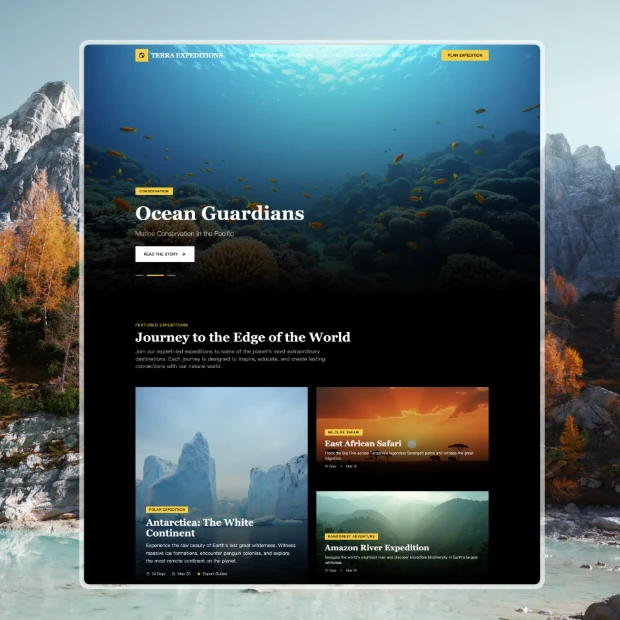
Task: Click the Read the Story button
Action: 165,254
